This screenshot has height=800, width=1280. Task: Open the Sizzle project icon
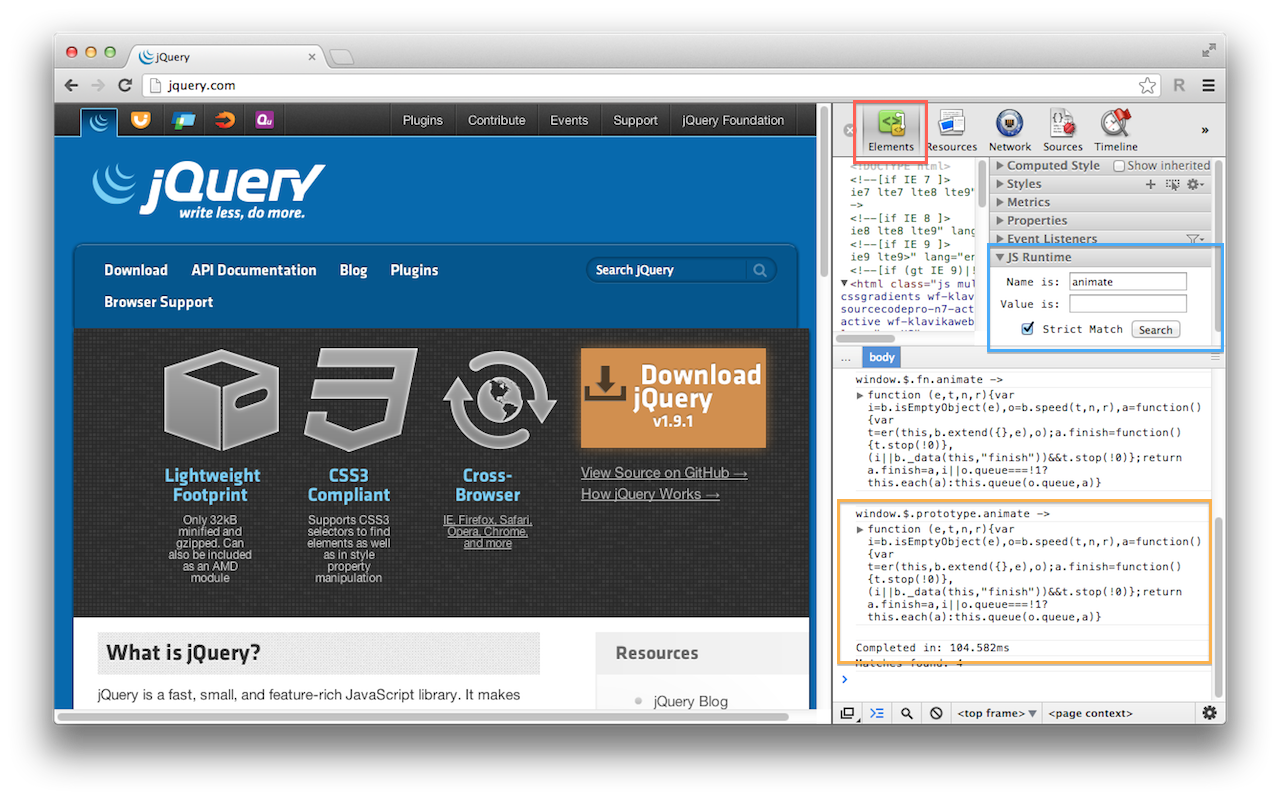coord(224,120)
